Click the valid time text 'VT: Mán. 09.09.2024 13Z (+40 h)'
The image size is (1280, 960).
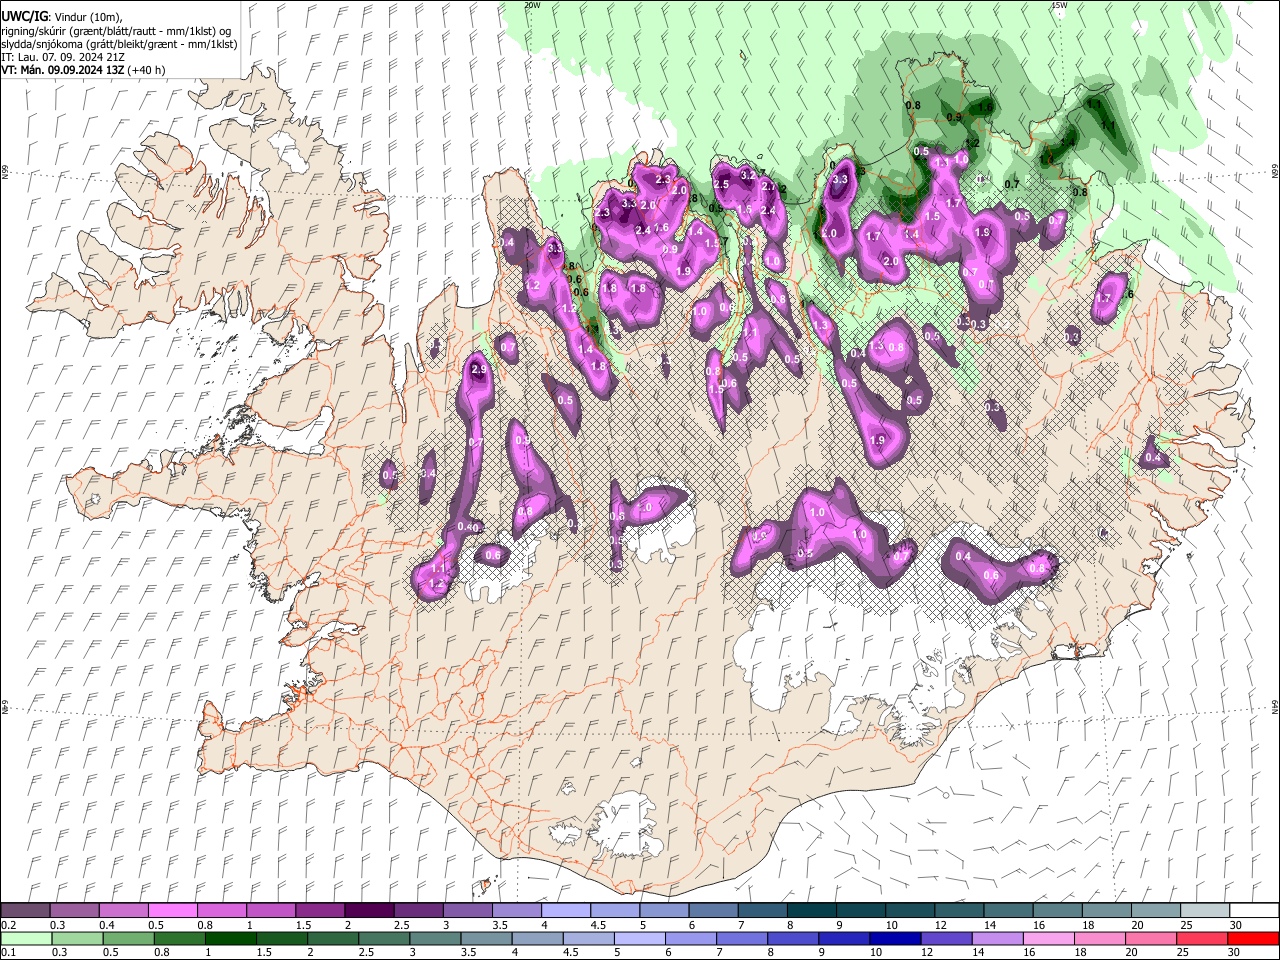point(83,70)
